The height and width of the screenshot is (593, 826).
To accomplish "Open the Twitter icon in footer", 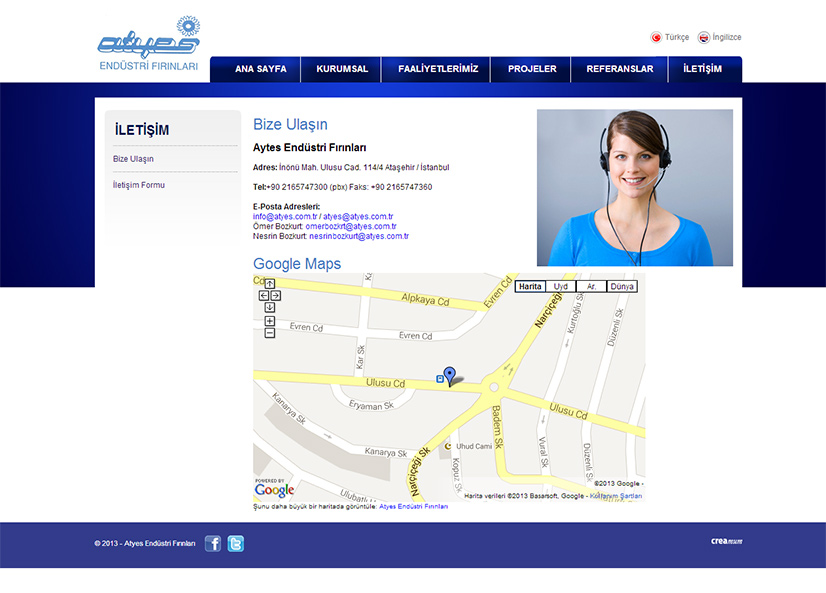I will coord(235,544).
